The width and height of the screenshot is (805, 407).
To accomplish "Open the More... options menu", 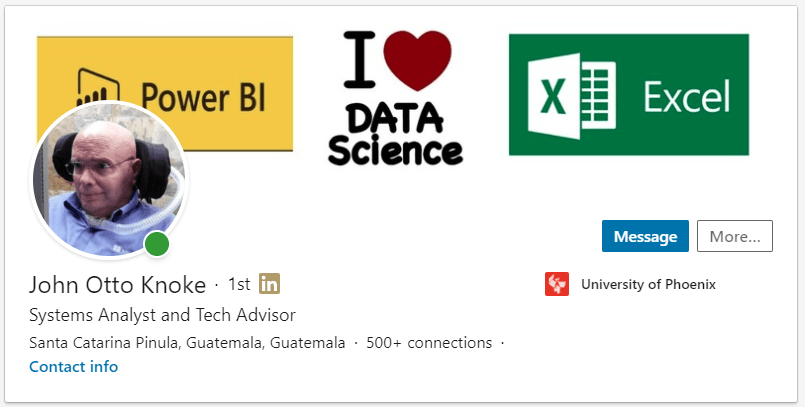I will [x=734, y=236].
